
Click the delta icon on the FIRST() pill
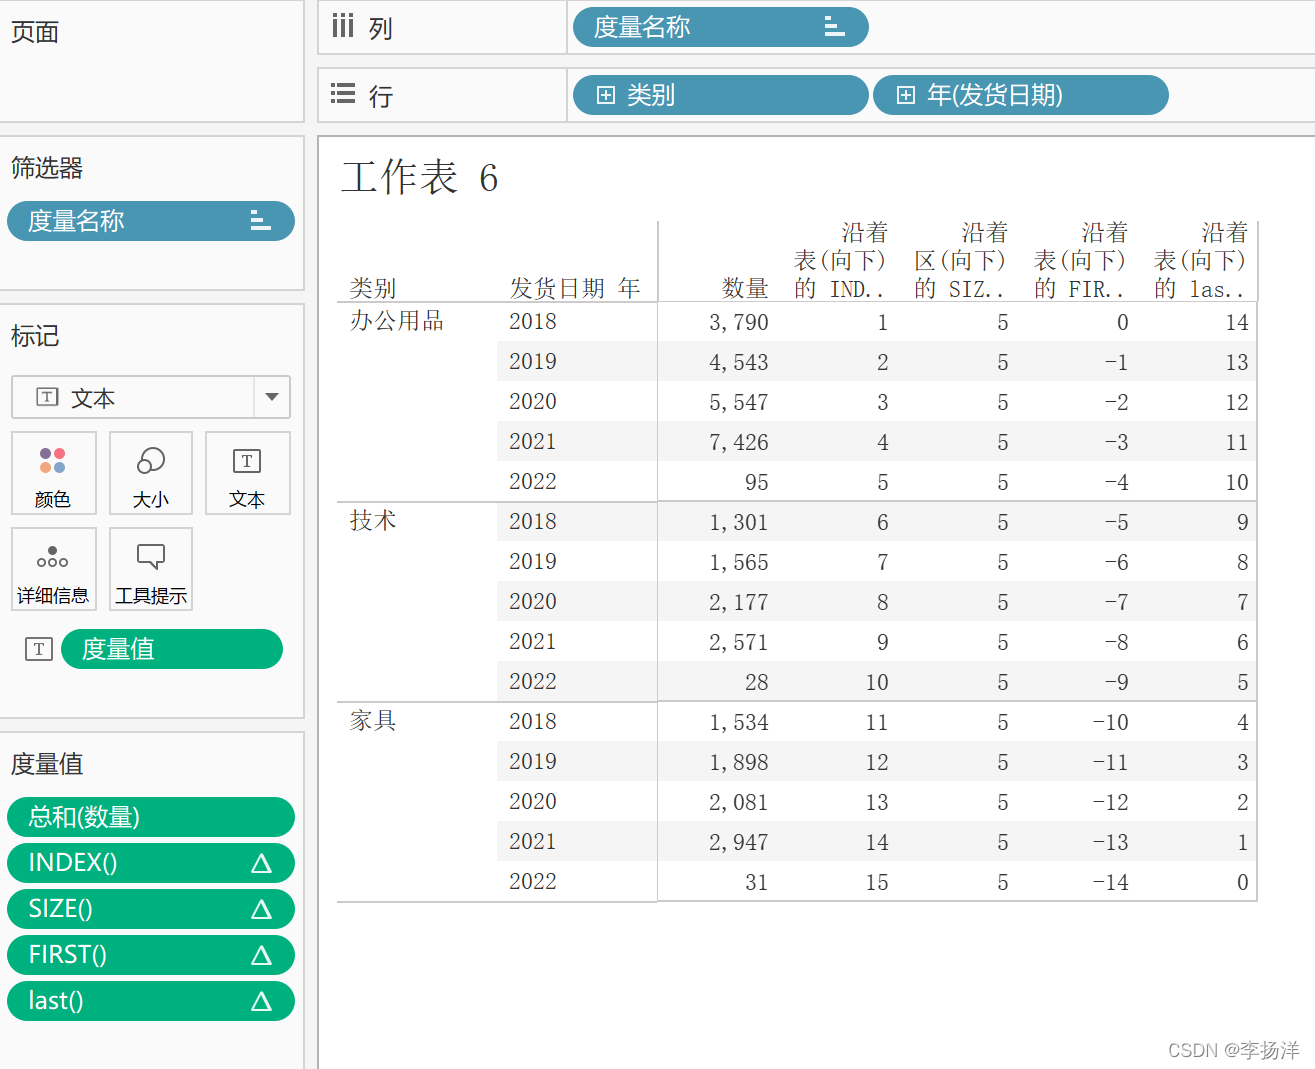point(261,955)
